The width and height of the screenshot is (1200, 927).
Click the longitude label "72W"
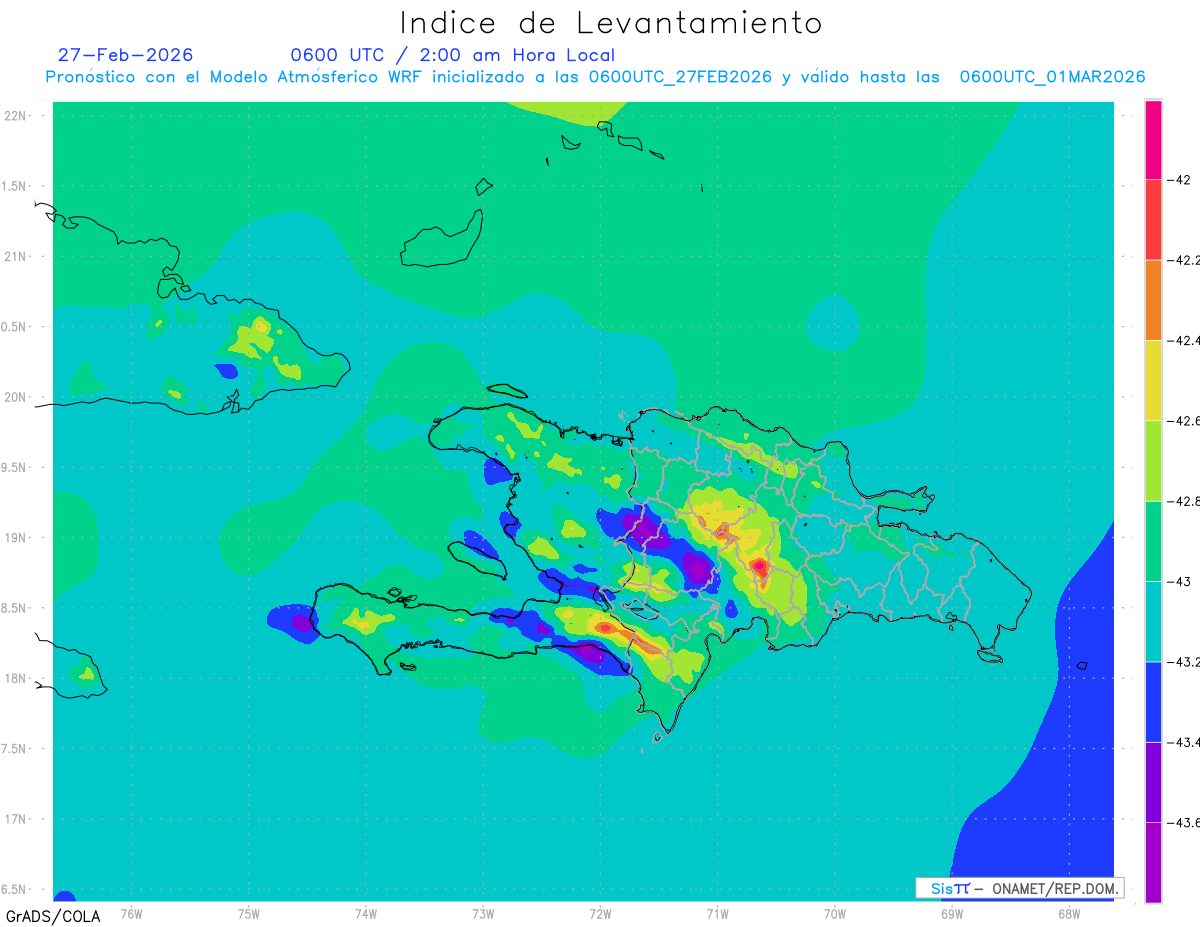(x=600, y=913)
